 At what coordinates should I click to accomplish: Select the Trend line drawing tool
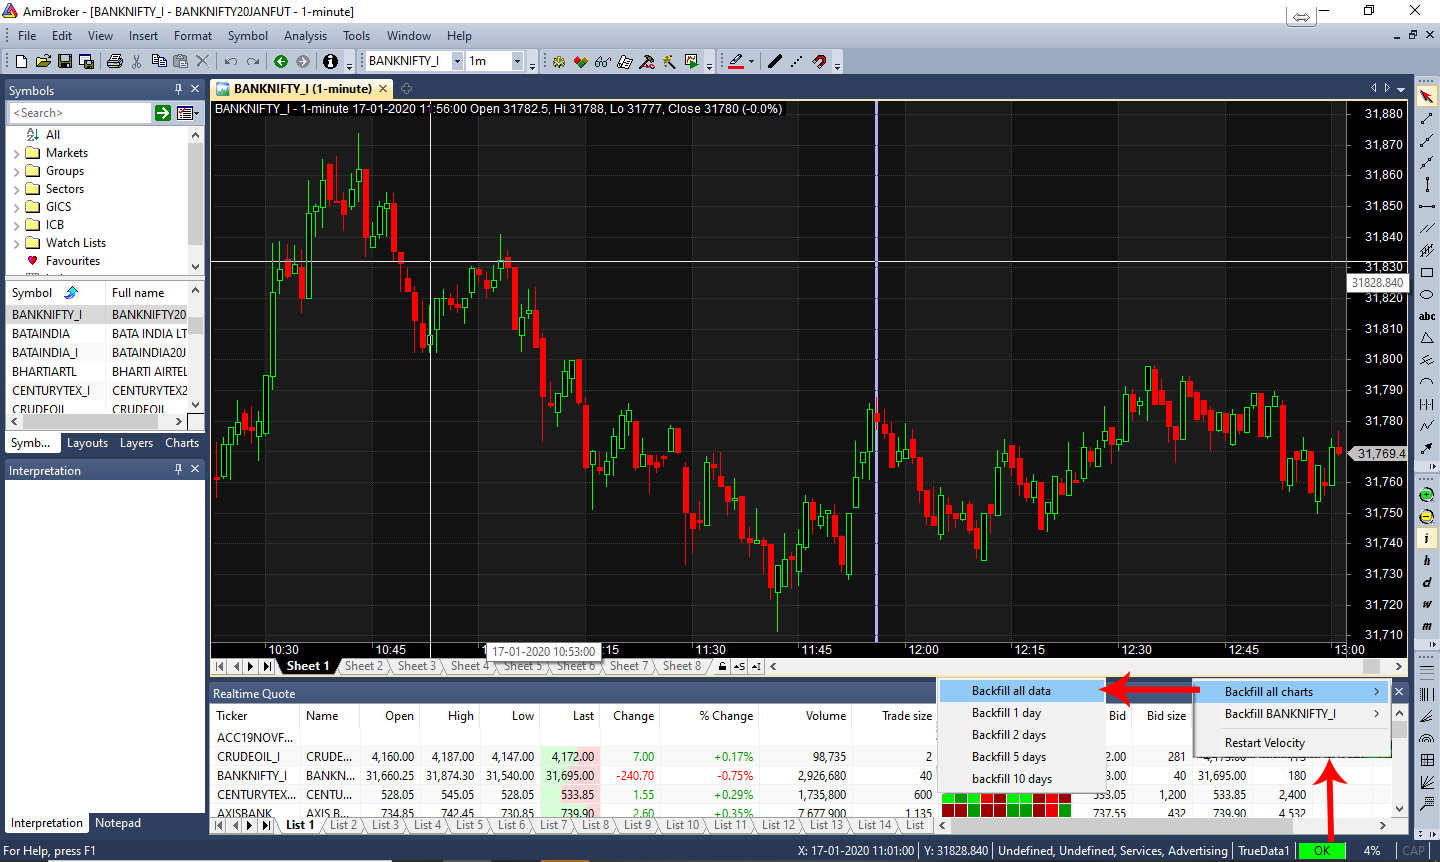pos(1427,118)
